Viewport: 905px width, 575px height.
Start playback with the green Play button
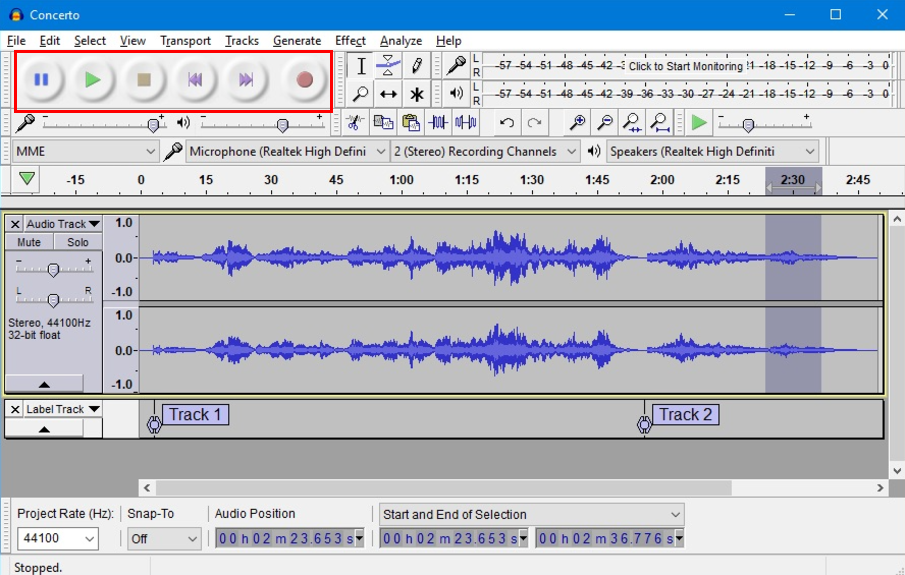92,80
